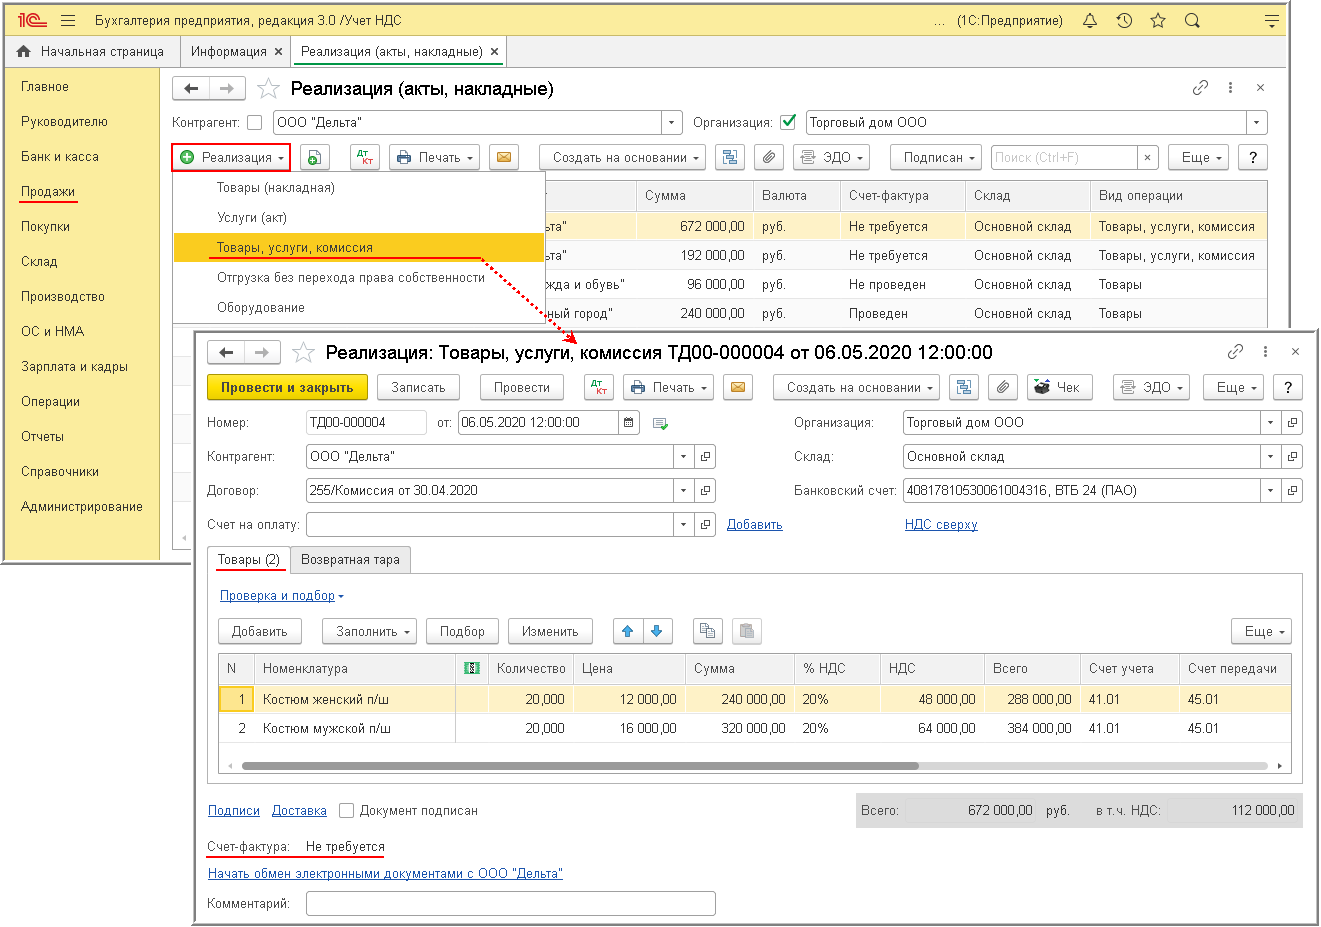Open Контрагент ООО Дельта card icon
Screen dimensions: 1321x927
pyautogui.click(x=706, y=457)
